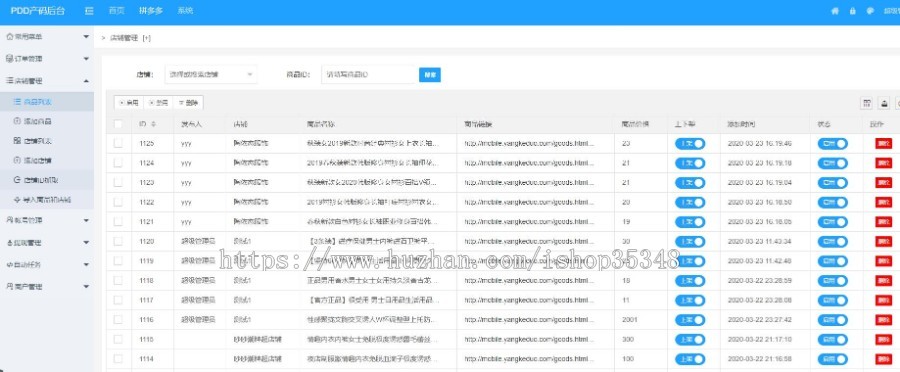Expand the 常用菜单 sidebar group
The image size is (900, 372).
pyautogui.click(x=47, y=37)
